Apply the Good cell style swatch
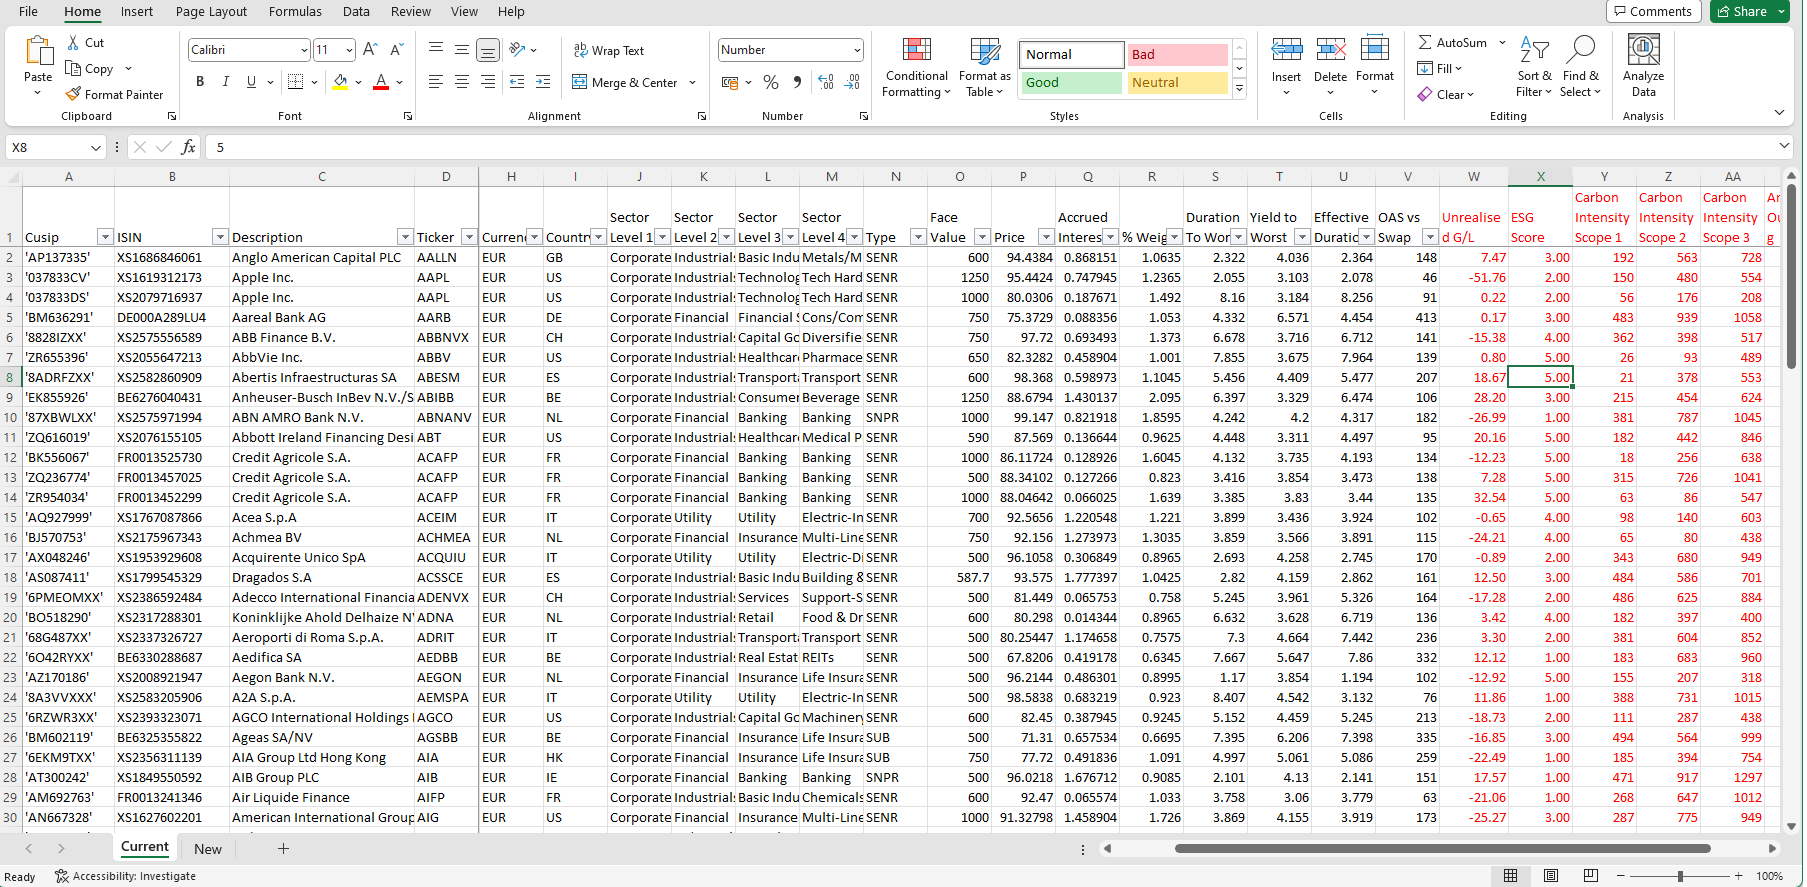 point(1070,83)
